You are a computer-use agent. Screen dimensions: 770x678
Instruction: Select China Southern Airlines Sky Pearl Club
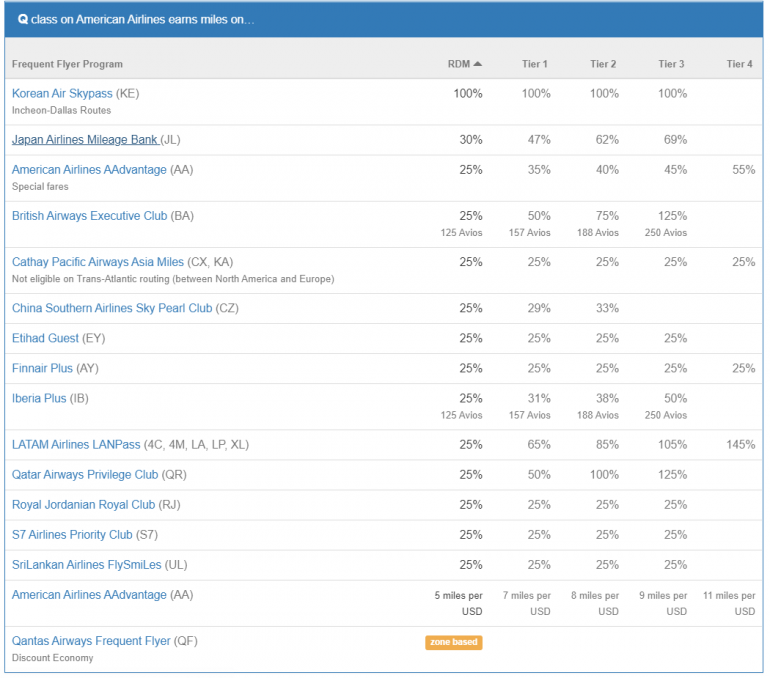click(112, 308)
